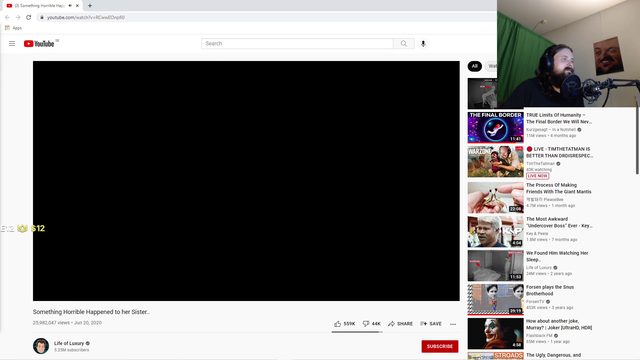The image size is (640, 360).
Task: Open The Final Border video thumbnail
Action: pos(496,127)
